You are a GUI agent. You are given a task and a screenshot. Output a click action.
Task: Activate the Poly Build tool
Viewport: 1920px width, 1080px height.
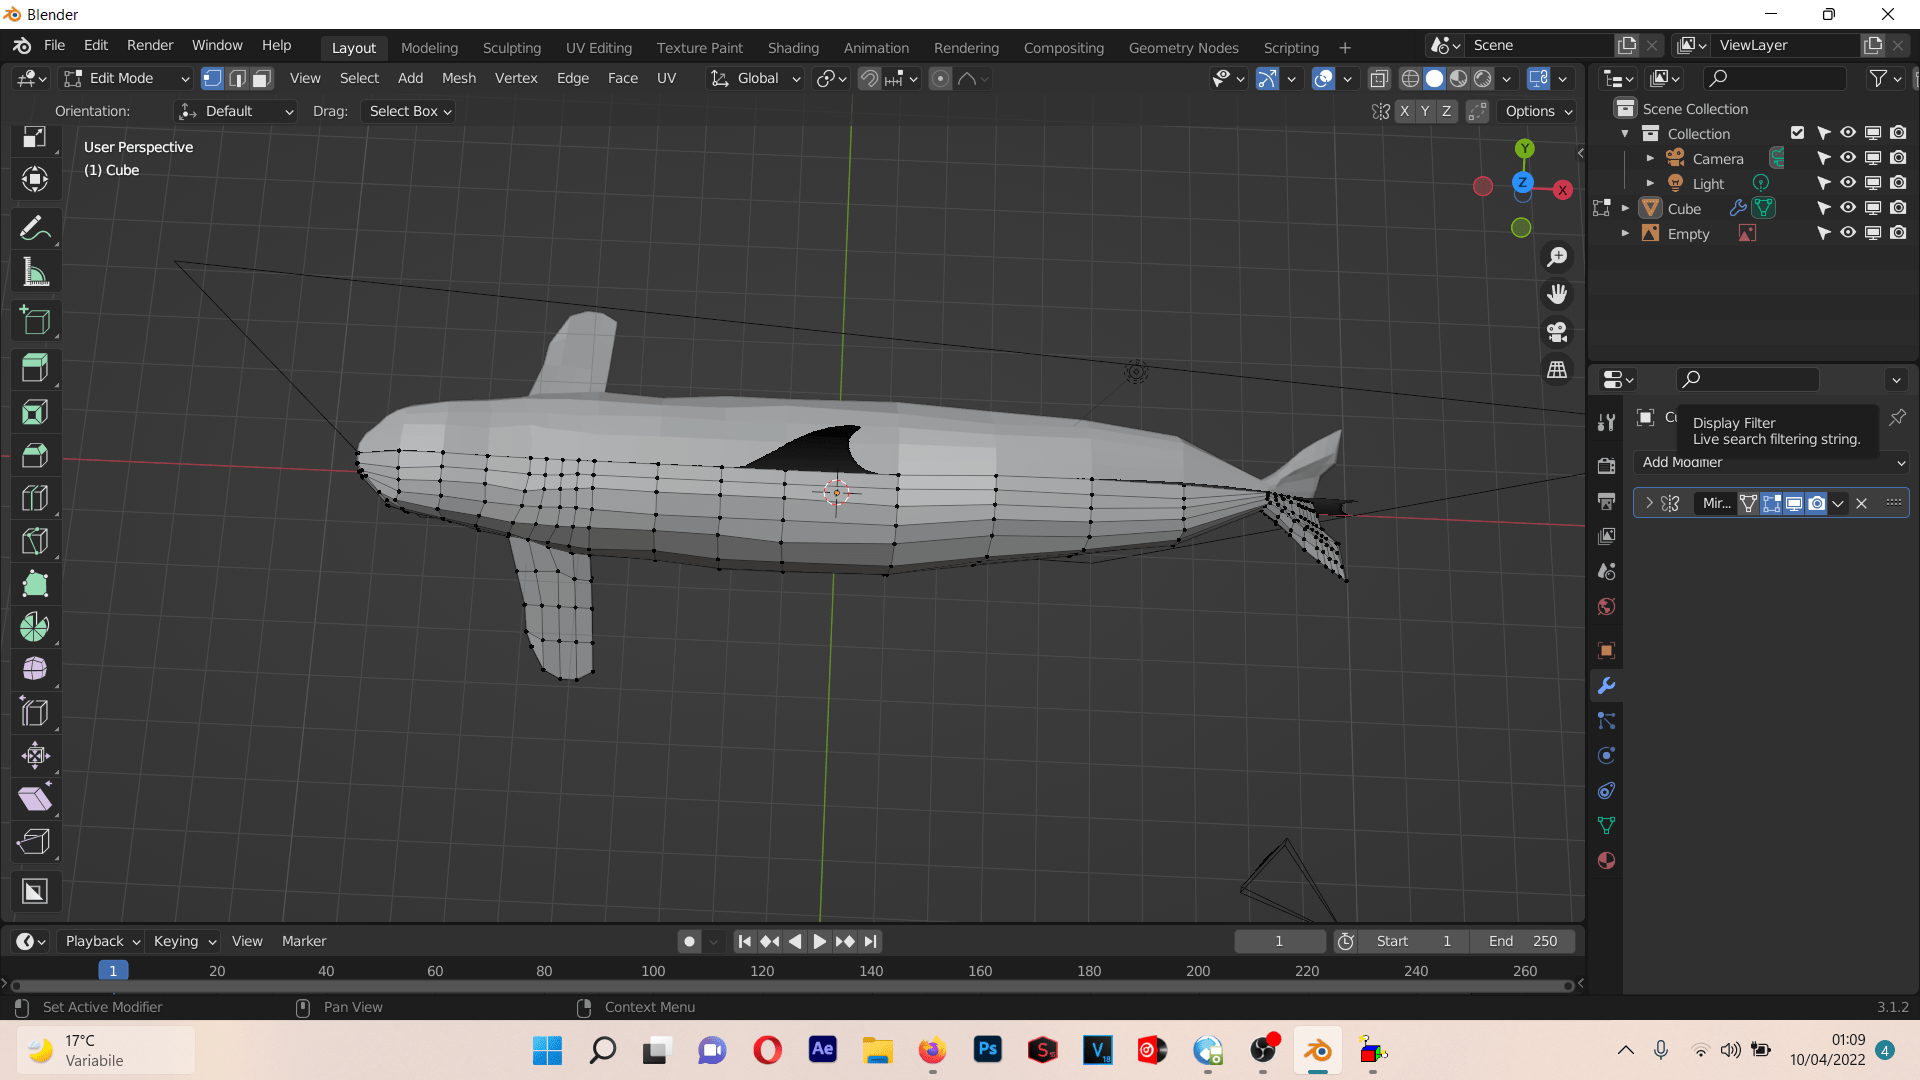(35, 584)
